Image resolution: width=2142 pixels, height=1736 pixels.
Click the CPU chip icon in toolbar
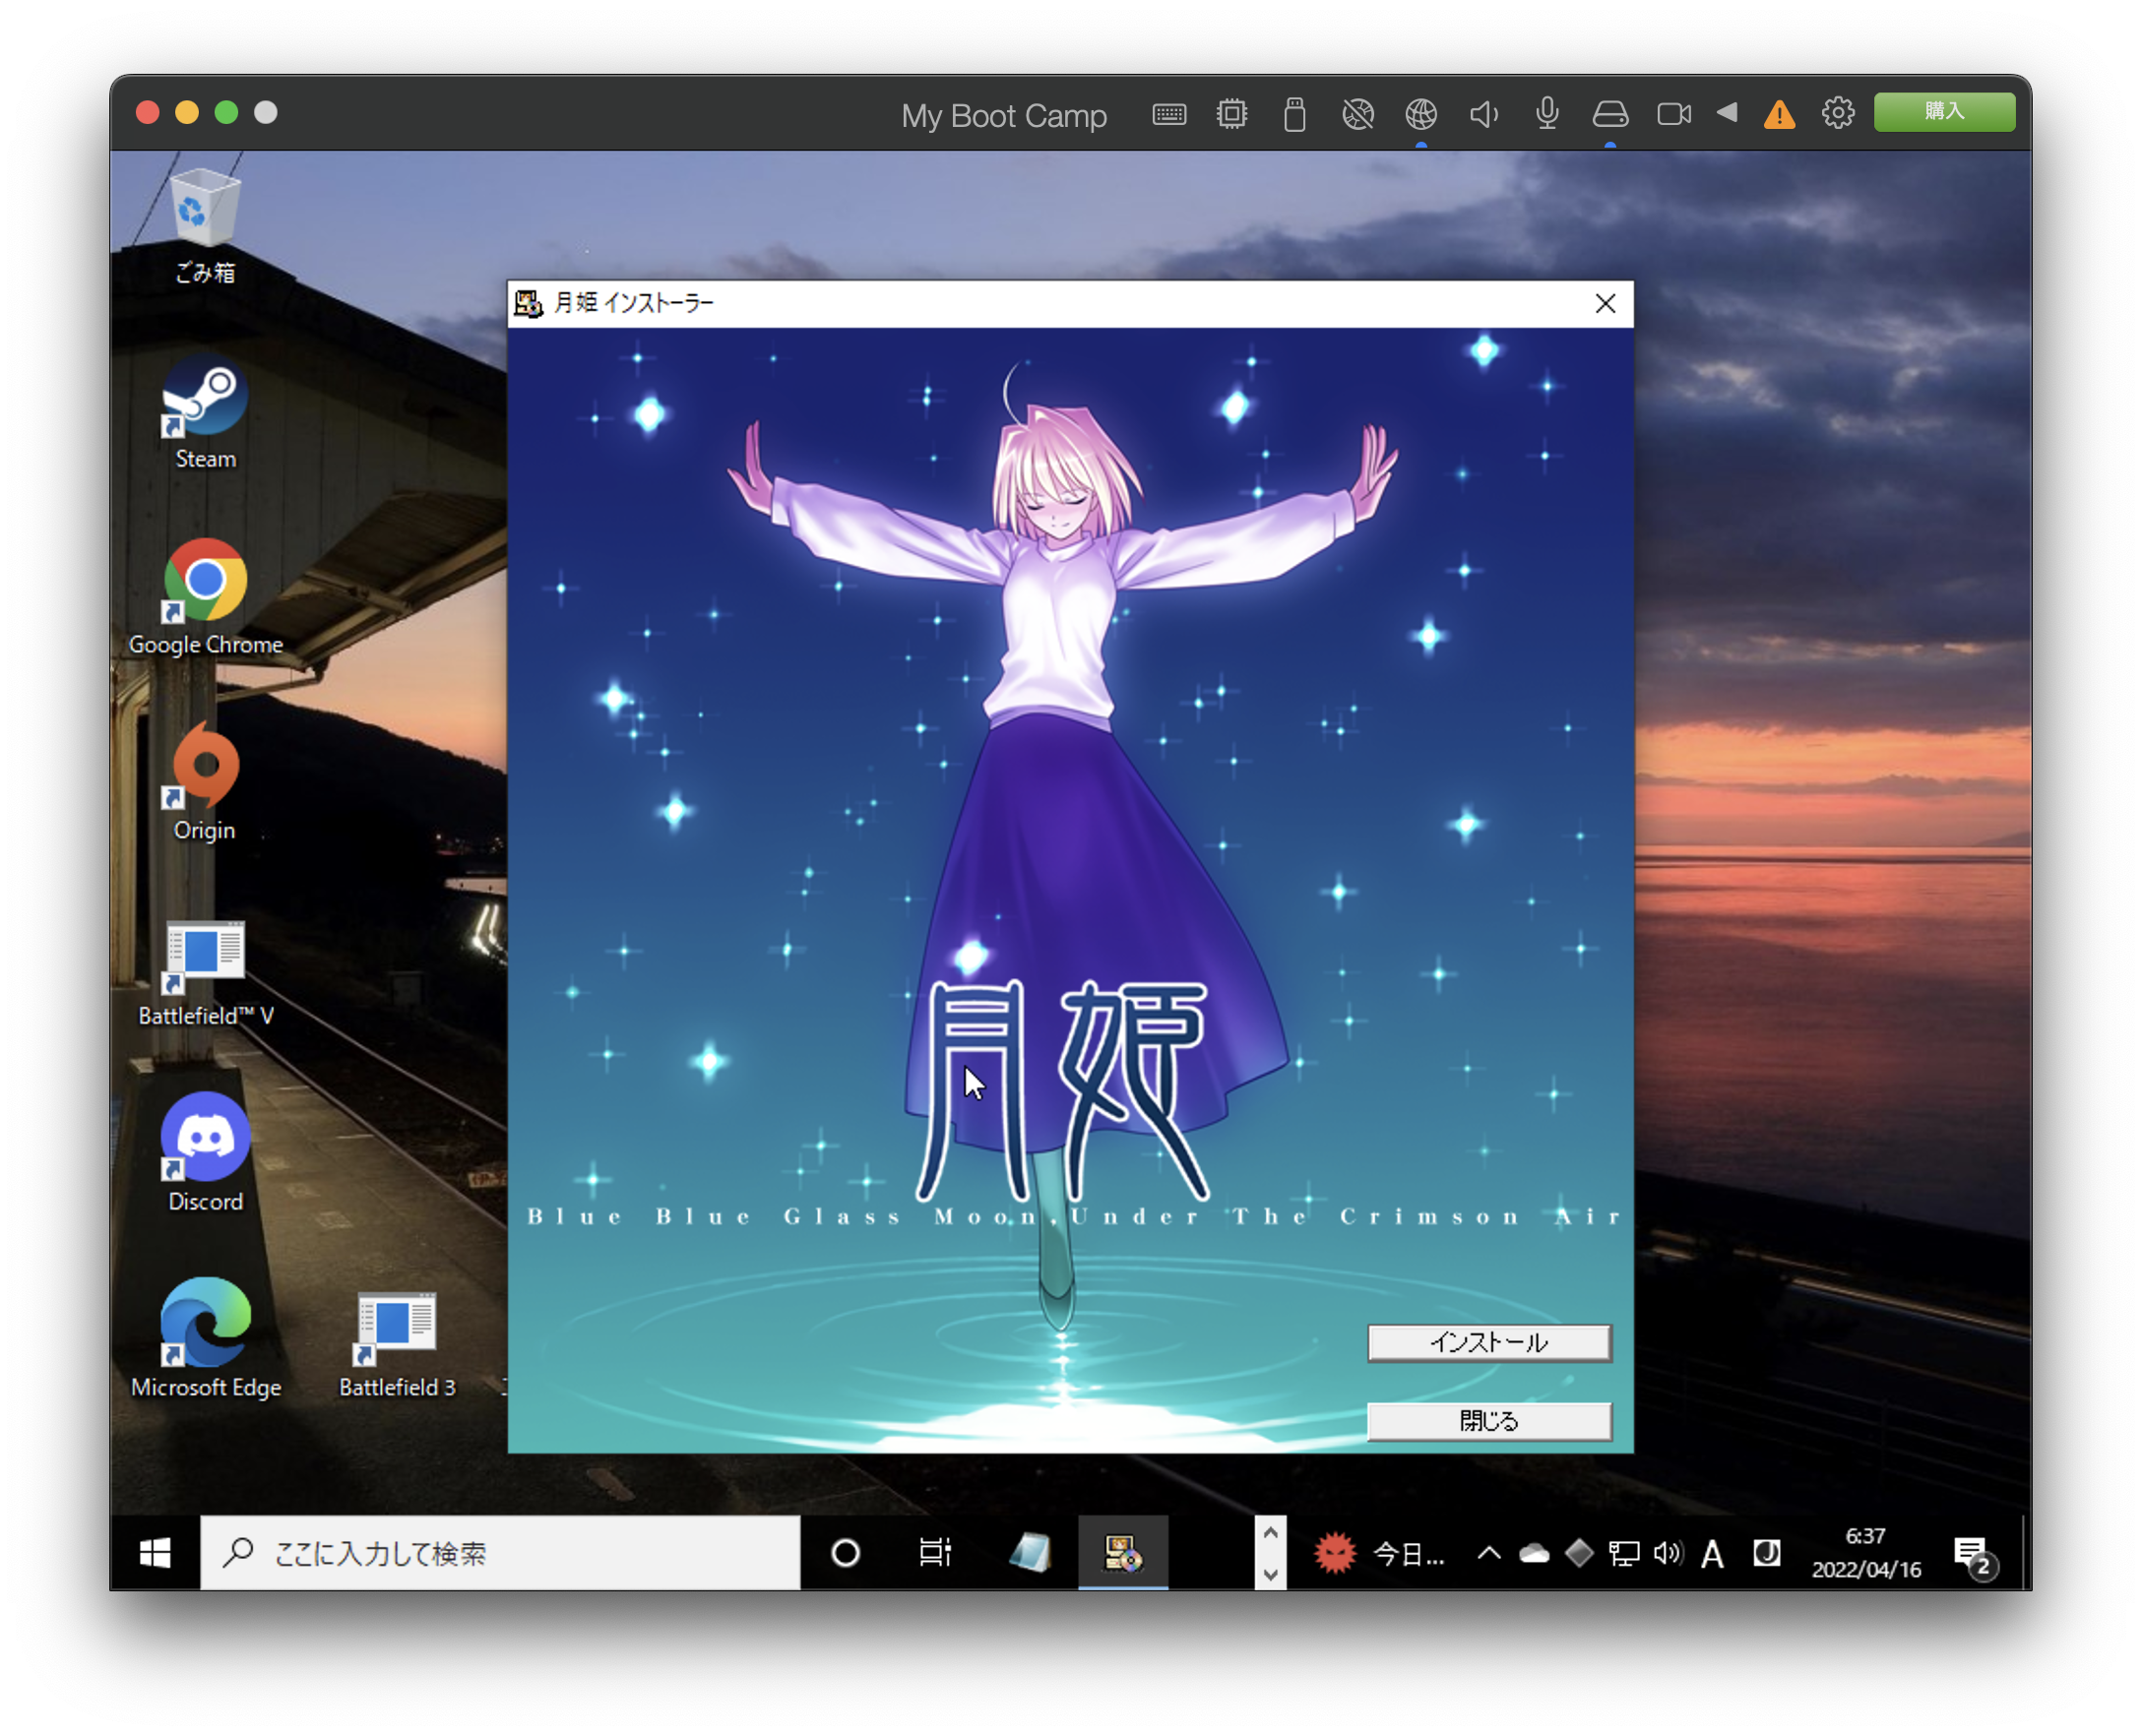1231,114
